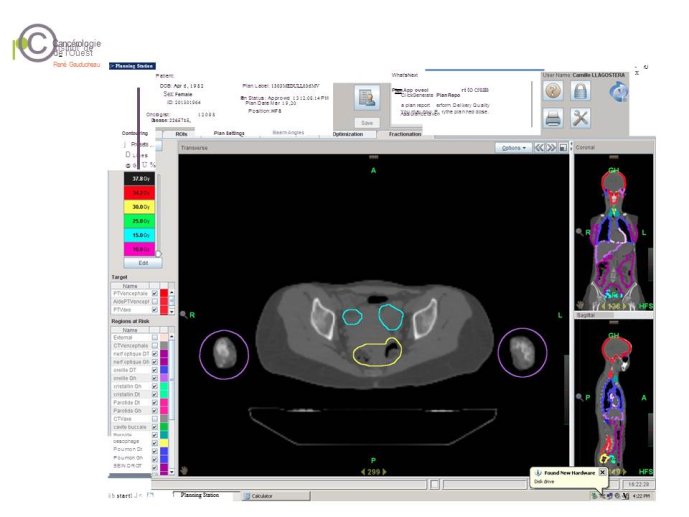Click the yellow oesophage color swatch
The image size is (689, 517).
pos(164,443)
